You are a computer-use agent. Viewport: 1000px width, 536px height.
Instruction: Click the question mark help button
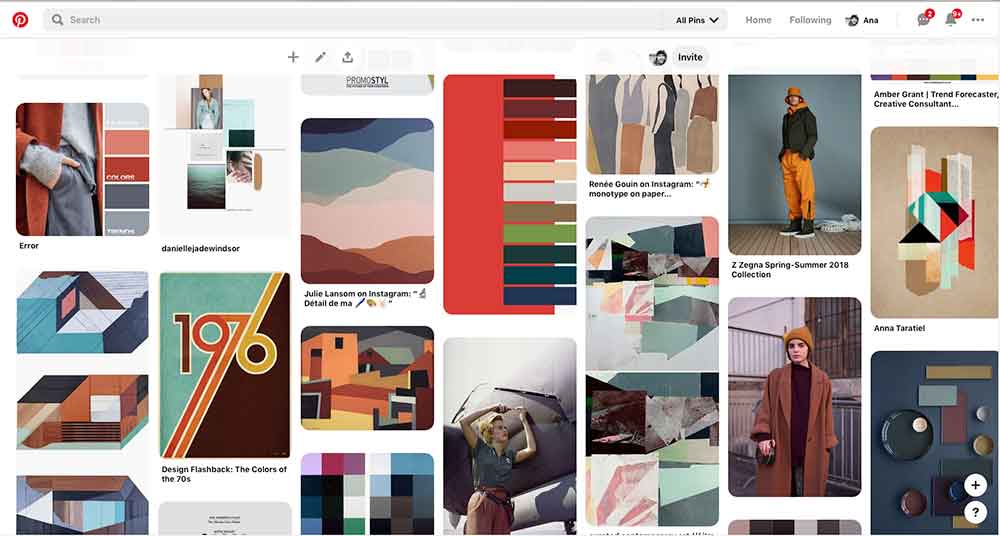click(x=975, y=512)
